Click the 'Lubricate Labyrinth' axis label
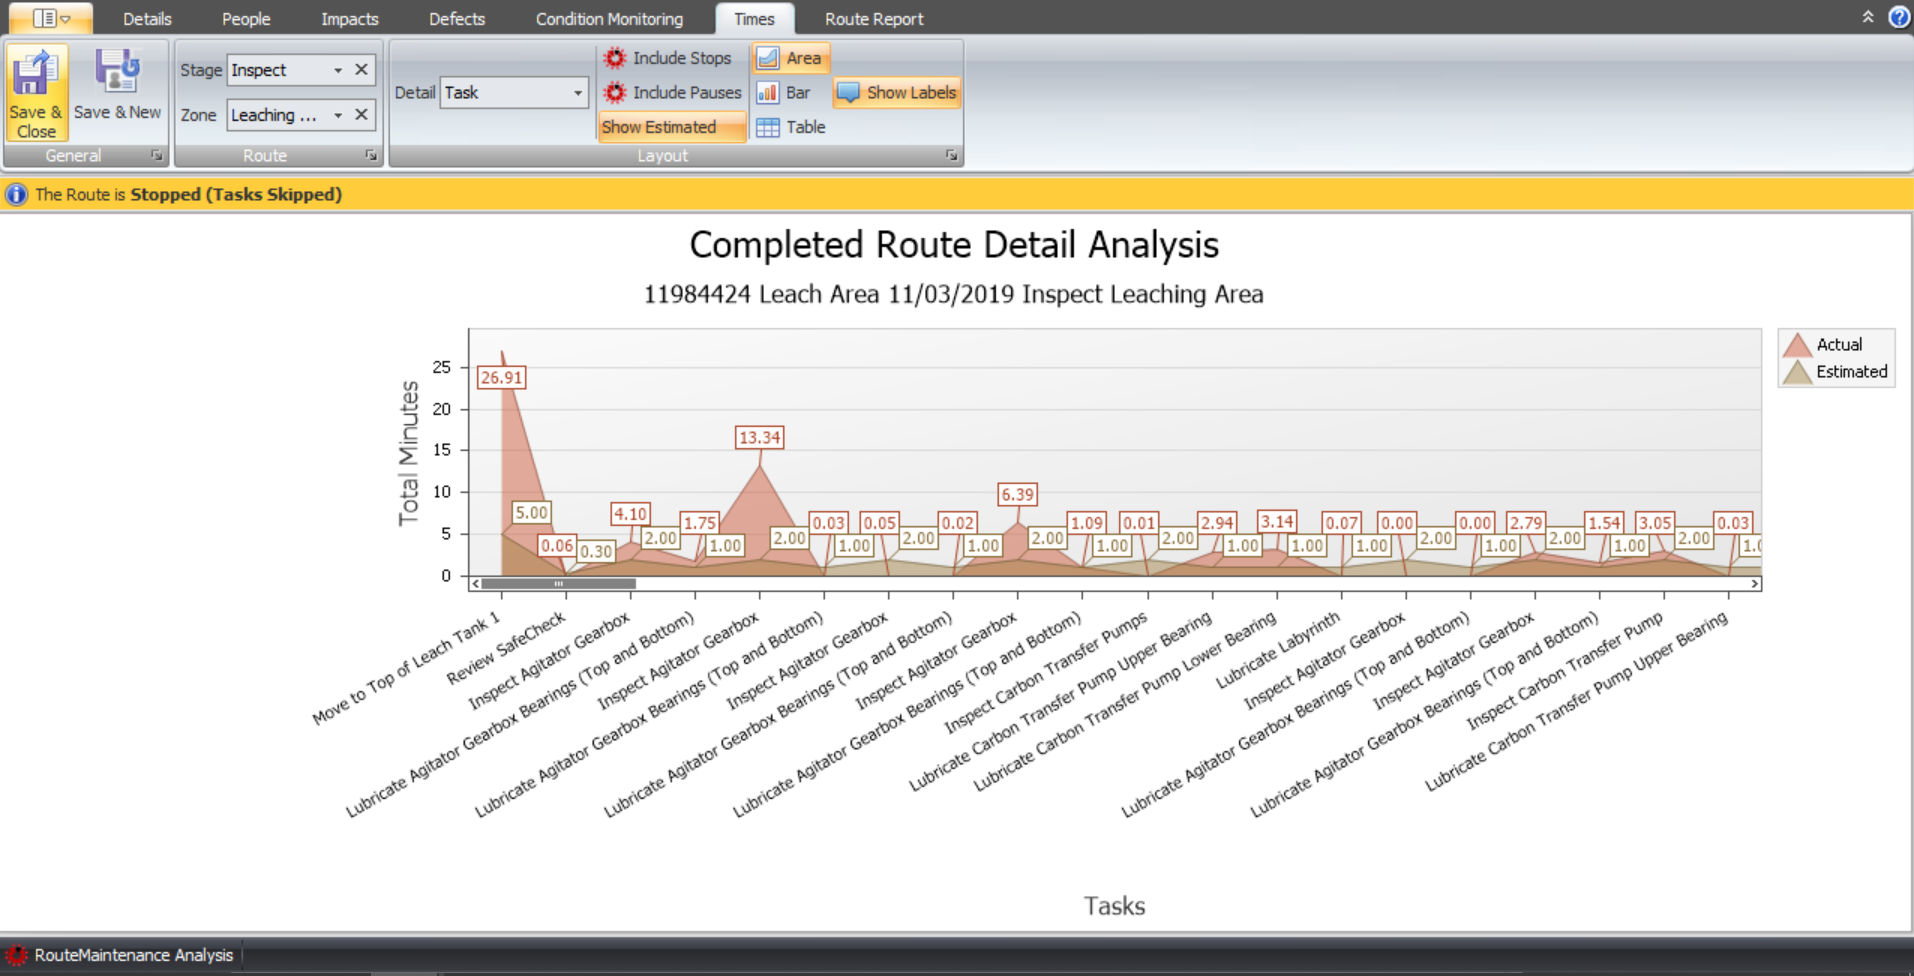The image size is (1914, 976). (1277, 651)
